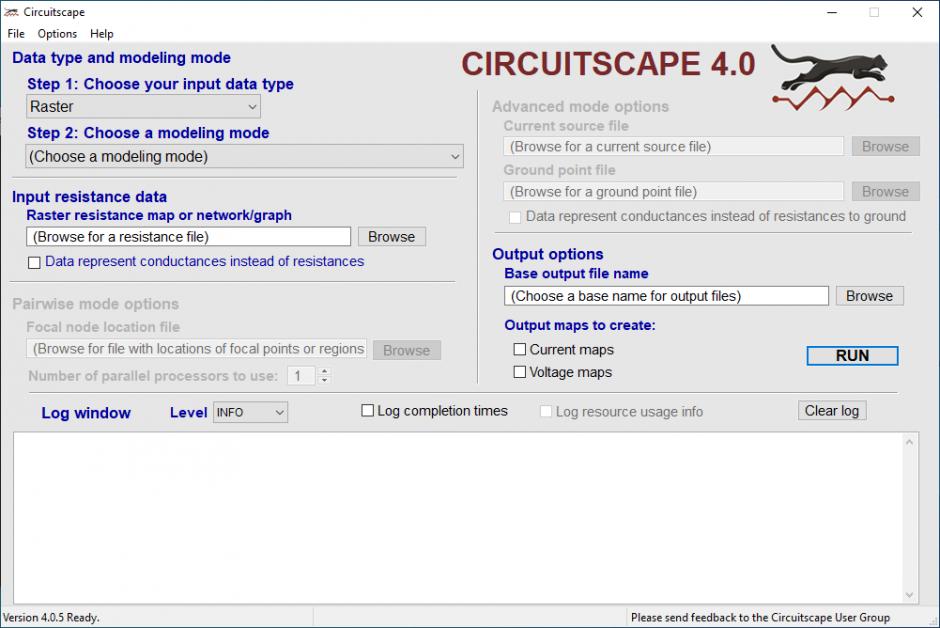Viewport: 940px width, 628px height.
Task: Open the File menu
Action: [x=16, y=34]
